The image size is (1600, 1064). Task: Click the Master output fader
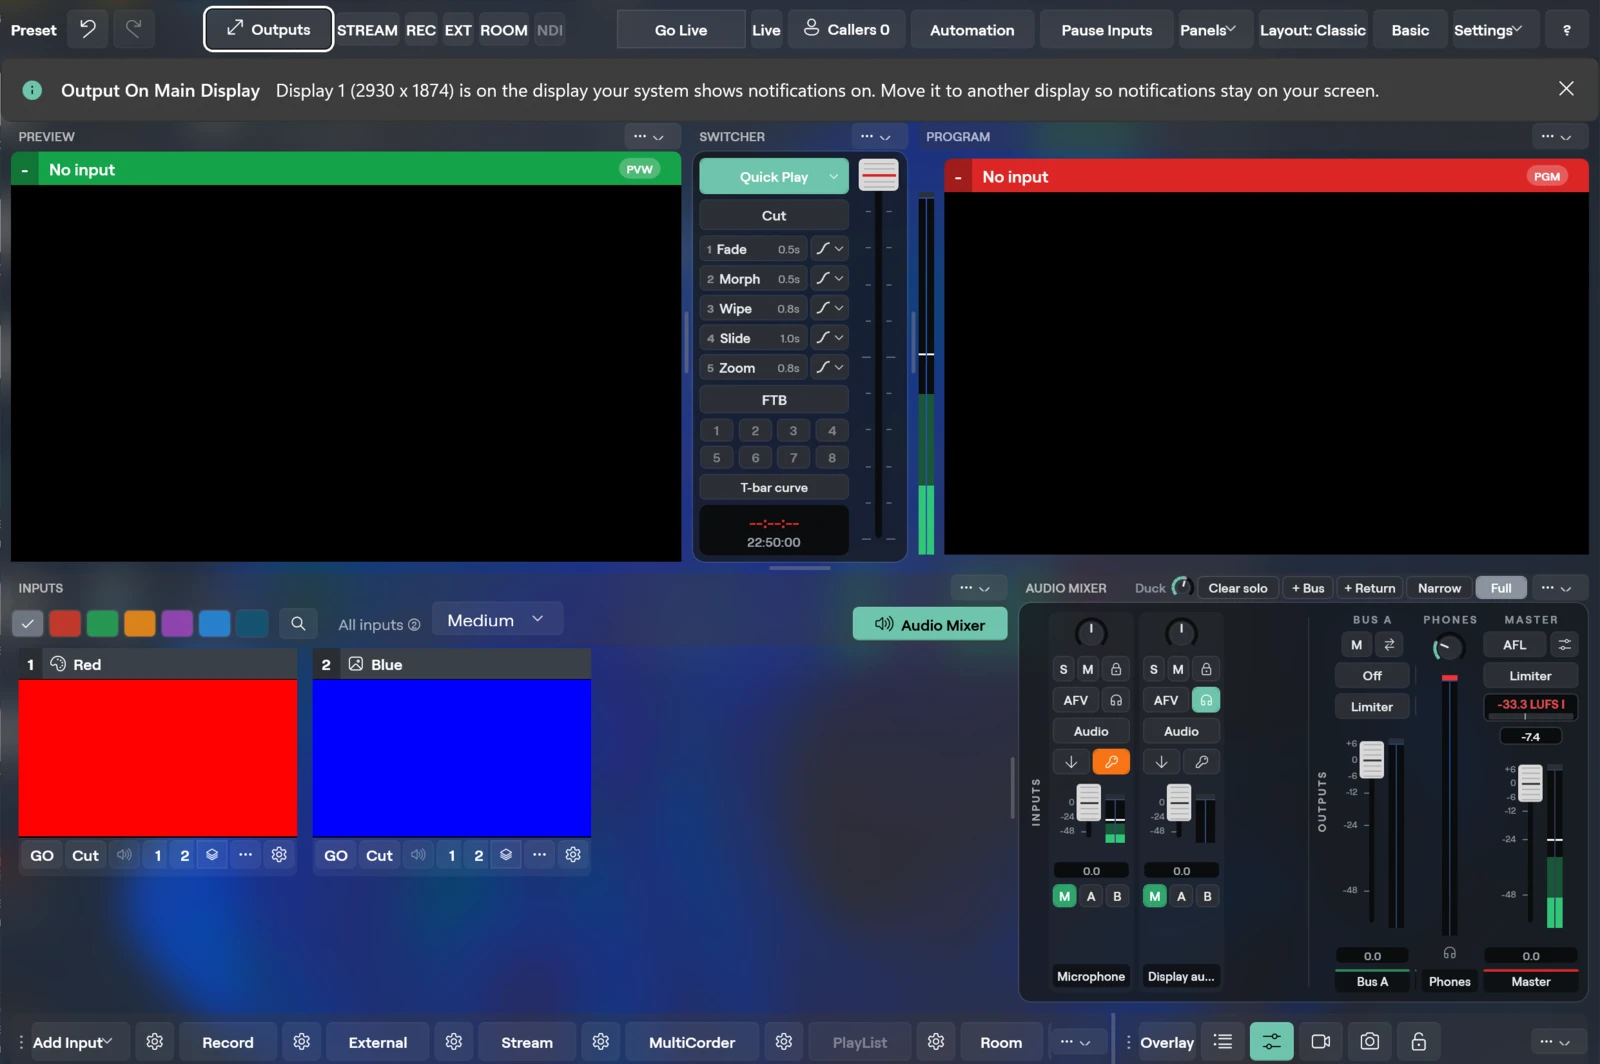(1530, 783)
